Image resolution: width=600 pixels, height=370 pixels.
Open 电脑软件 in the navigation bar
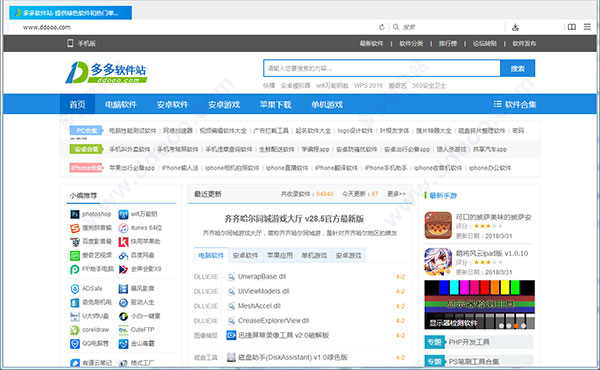click(x=121, y=104)
